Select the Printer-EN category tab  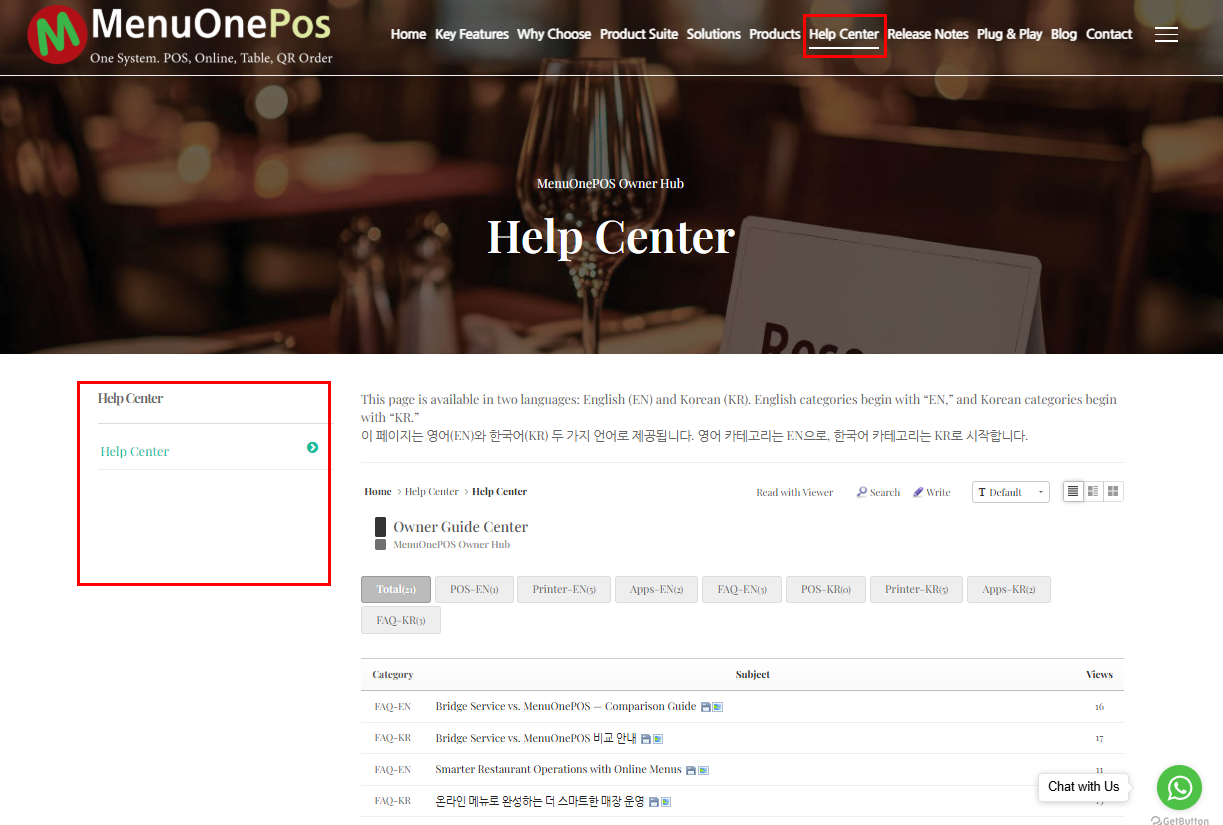pos(564,589)
